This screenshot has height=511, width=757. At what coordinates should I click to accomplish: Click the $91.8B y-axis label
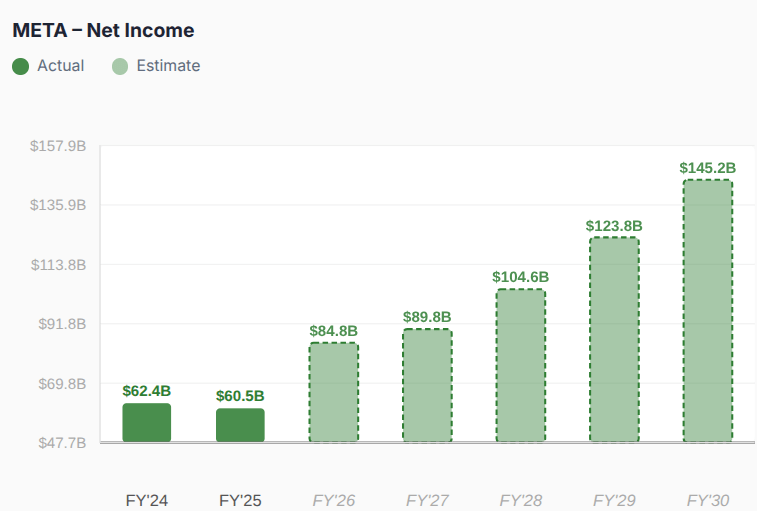point(62,324)
